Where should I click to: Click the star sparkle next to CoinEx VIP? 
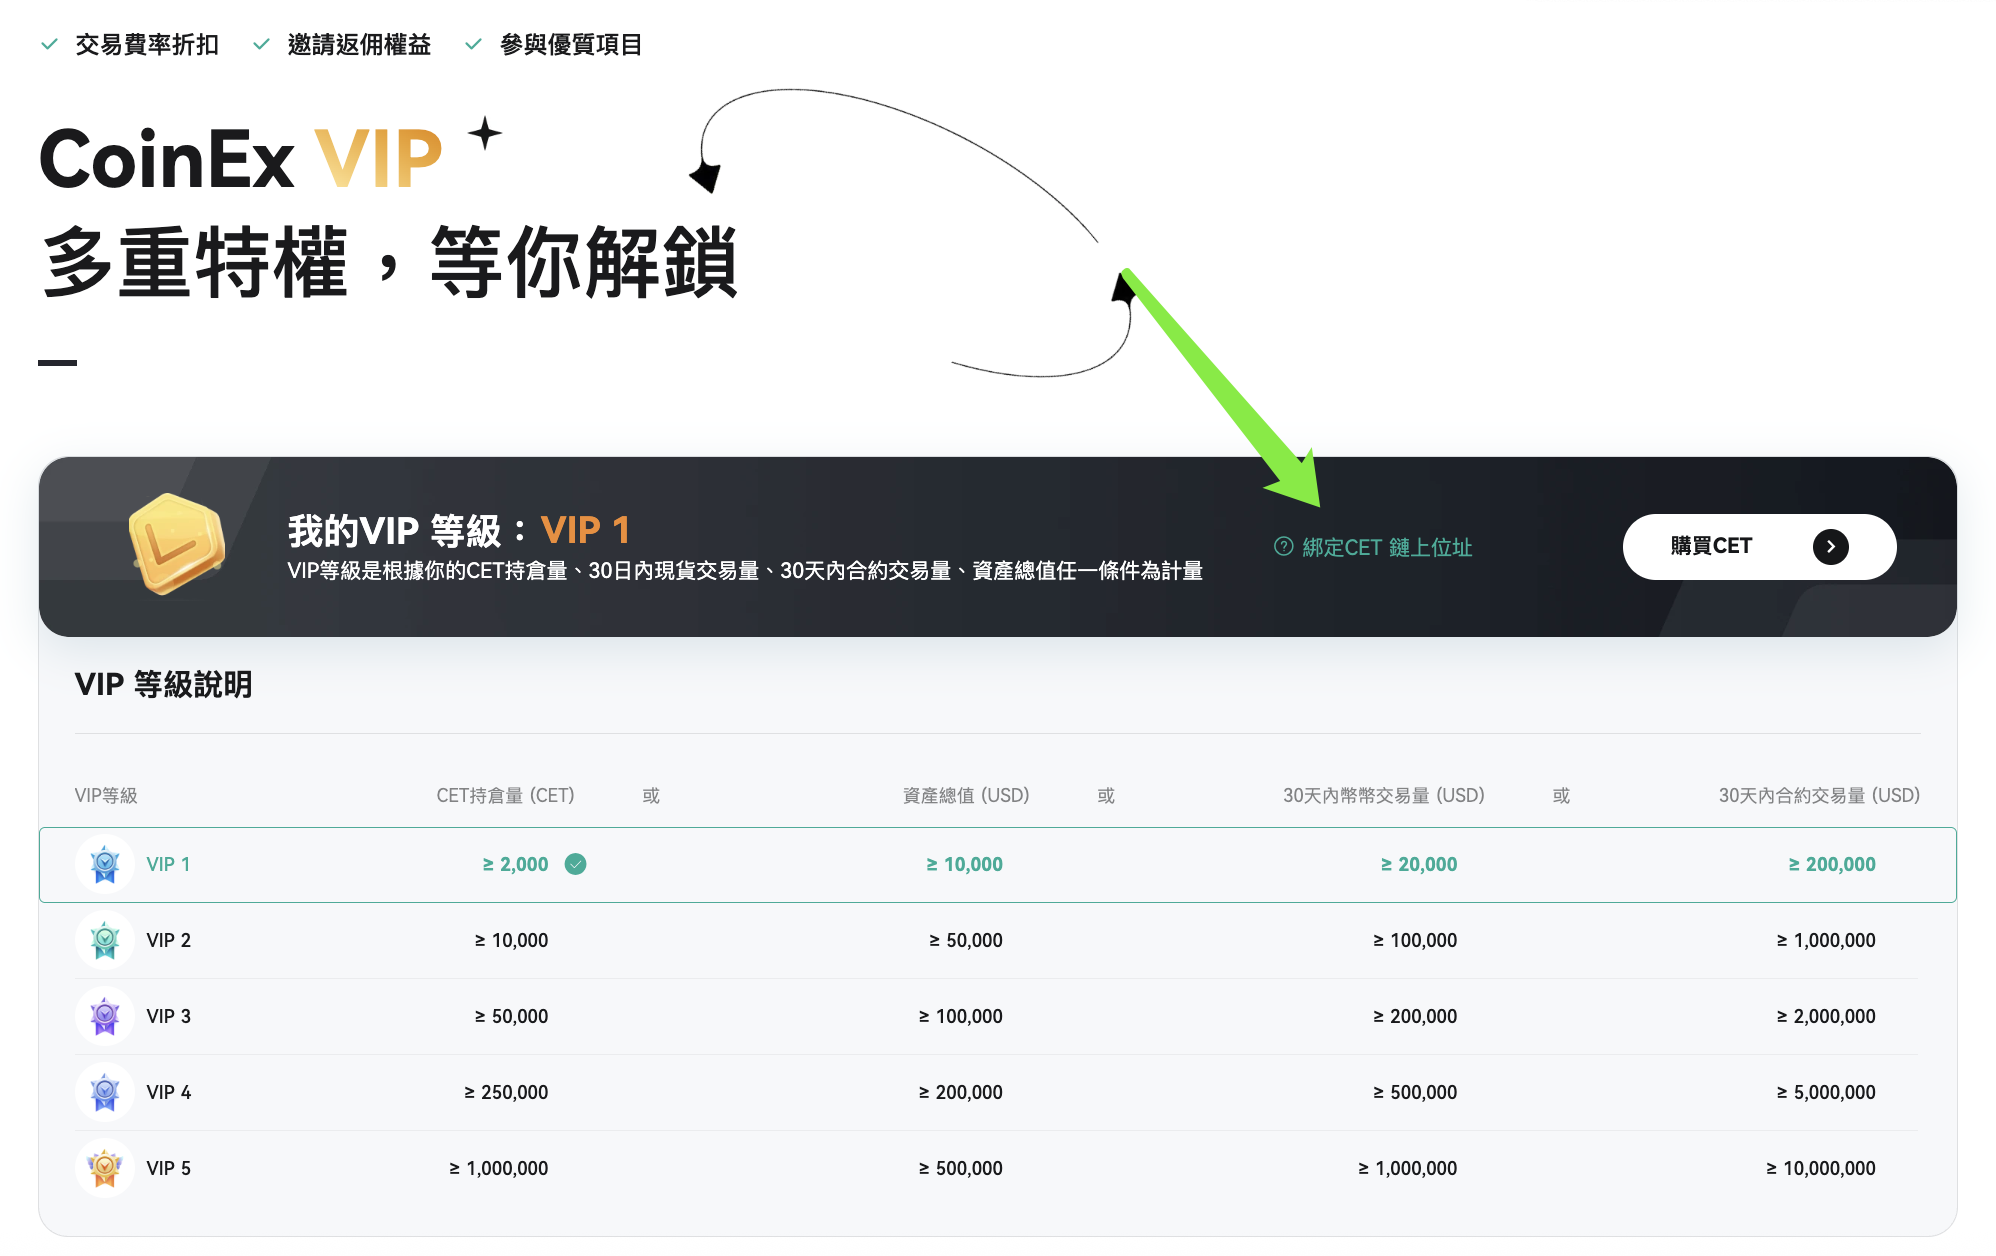[485, 133]
